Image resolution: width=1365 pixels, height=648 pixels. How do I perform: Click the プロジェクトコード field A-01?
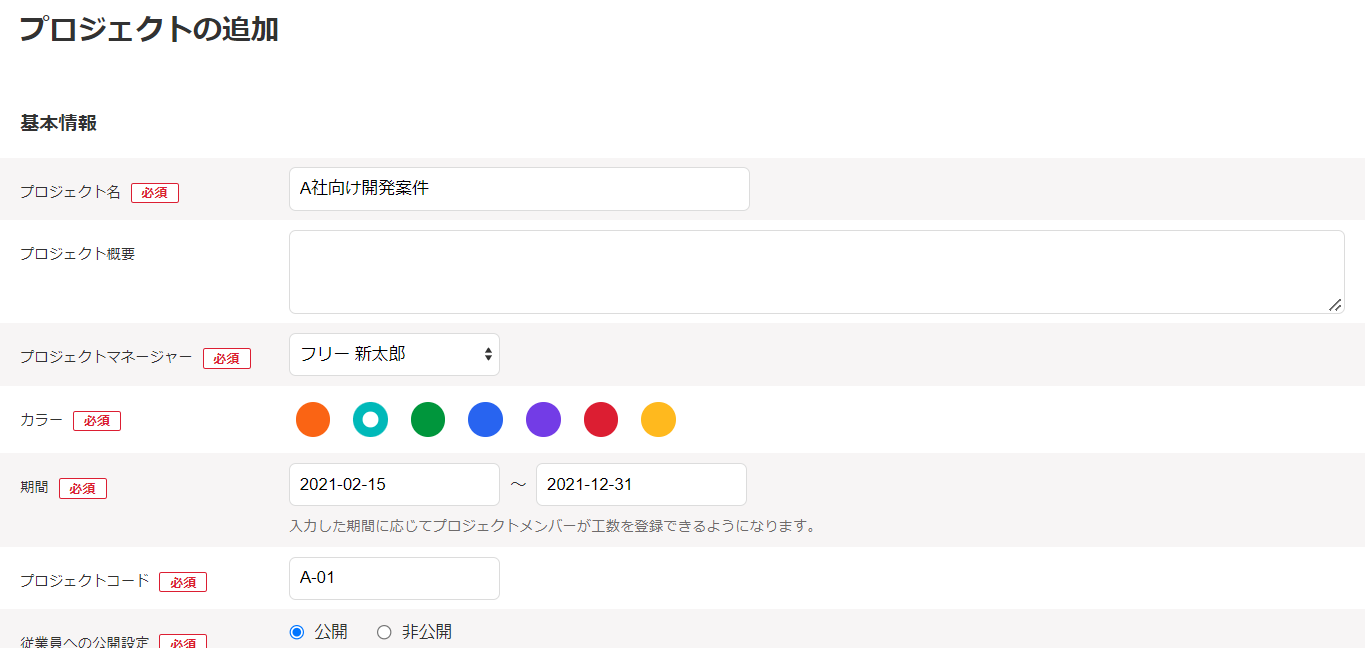(x=394, y=578)
